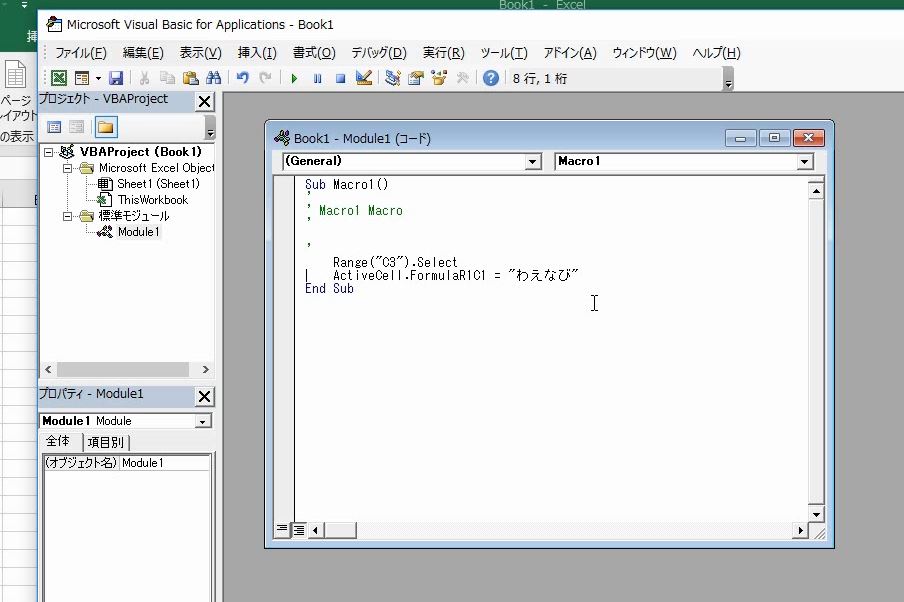Click the Insert UserForm toolbar icon
This screenshot has height=602, width=904.
pyautogui.click(x=82, y=78)
